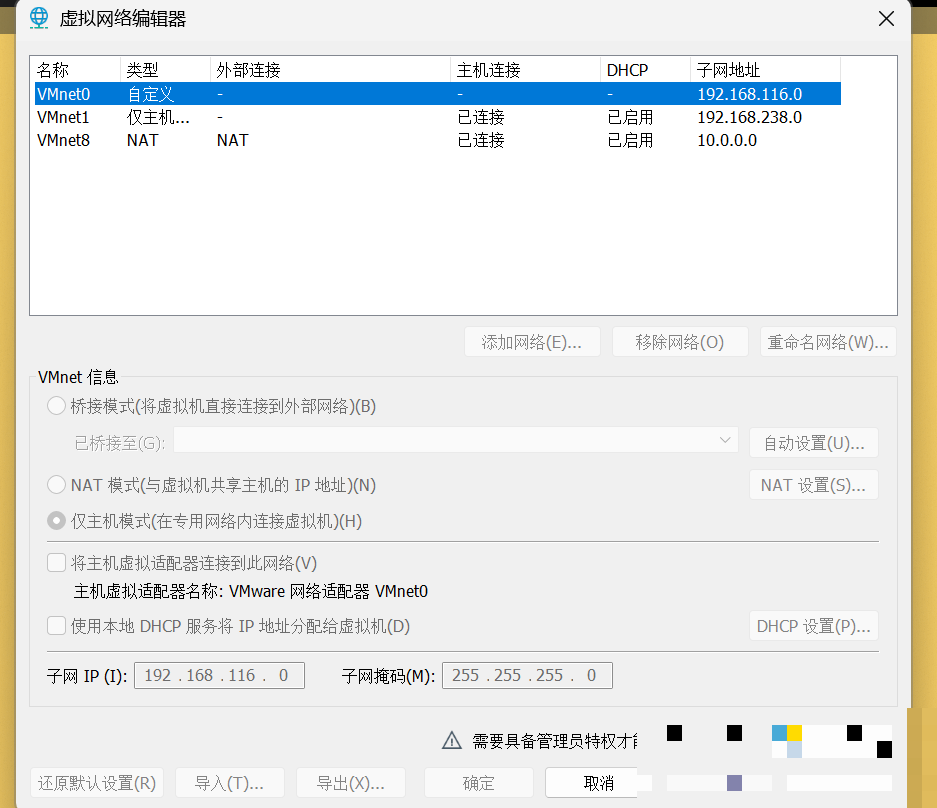The image size is (937, 808).
Task: Click subnet address 192.168.238.0 cell
Action: (x=749, y=117)
